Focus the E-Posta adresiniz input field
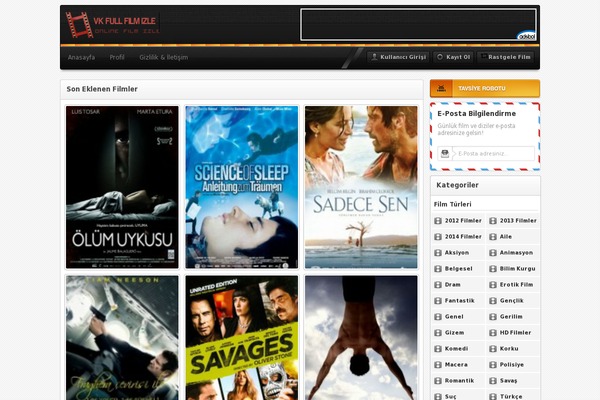The width and height of the screenshot is (600, 400). (494, 153)
